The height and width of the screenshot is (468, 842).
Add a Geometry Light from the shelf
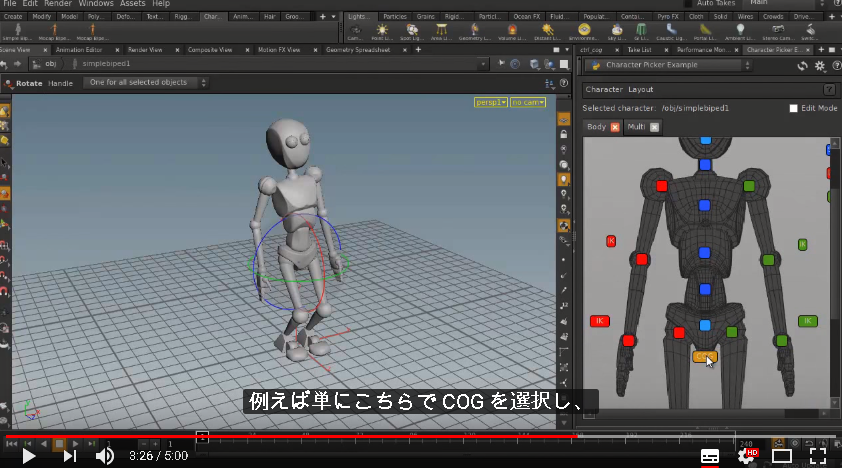[475, 32]
